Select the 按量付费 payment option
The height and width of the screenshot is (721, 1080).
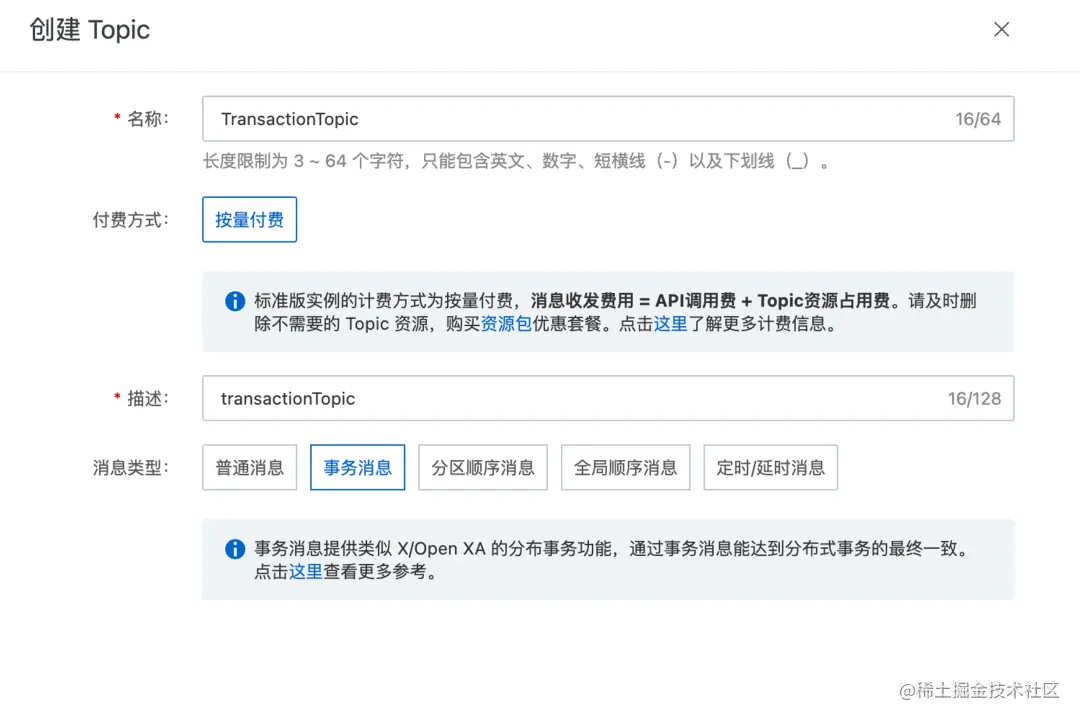click(x=249, y=220)
